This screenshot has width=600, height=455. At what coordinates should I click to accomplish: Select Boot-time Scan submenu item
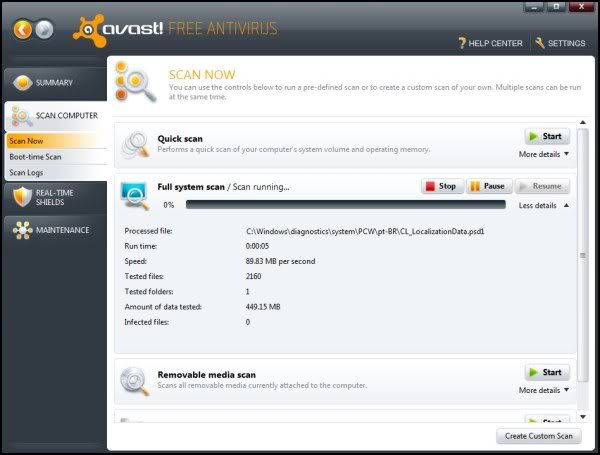[56, 157]
